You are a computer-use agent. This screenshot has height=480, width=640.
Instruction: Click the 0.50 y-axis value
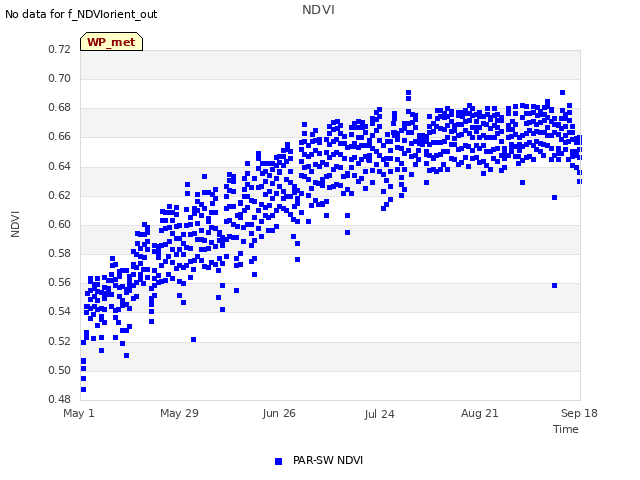60,370
